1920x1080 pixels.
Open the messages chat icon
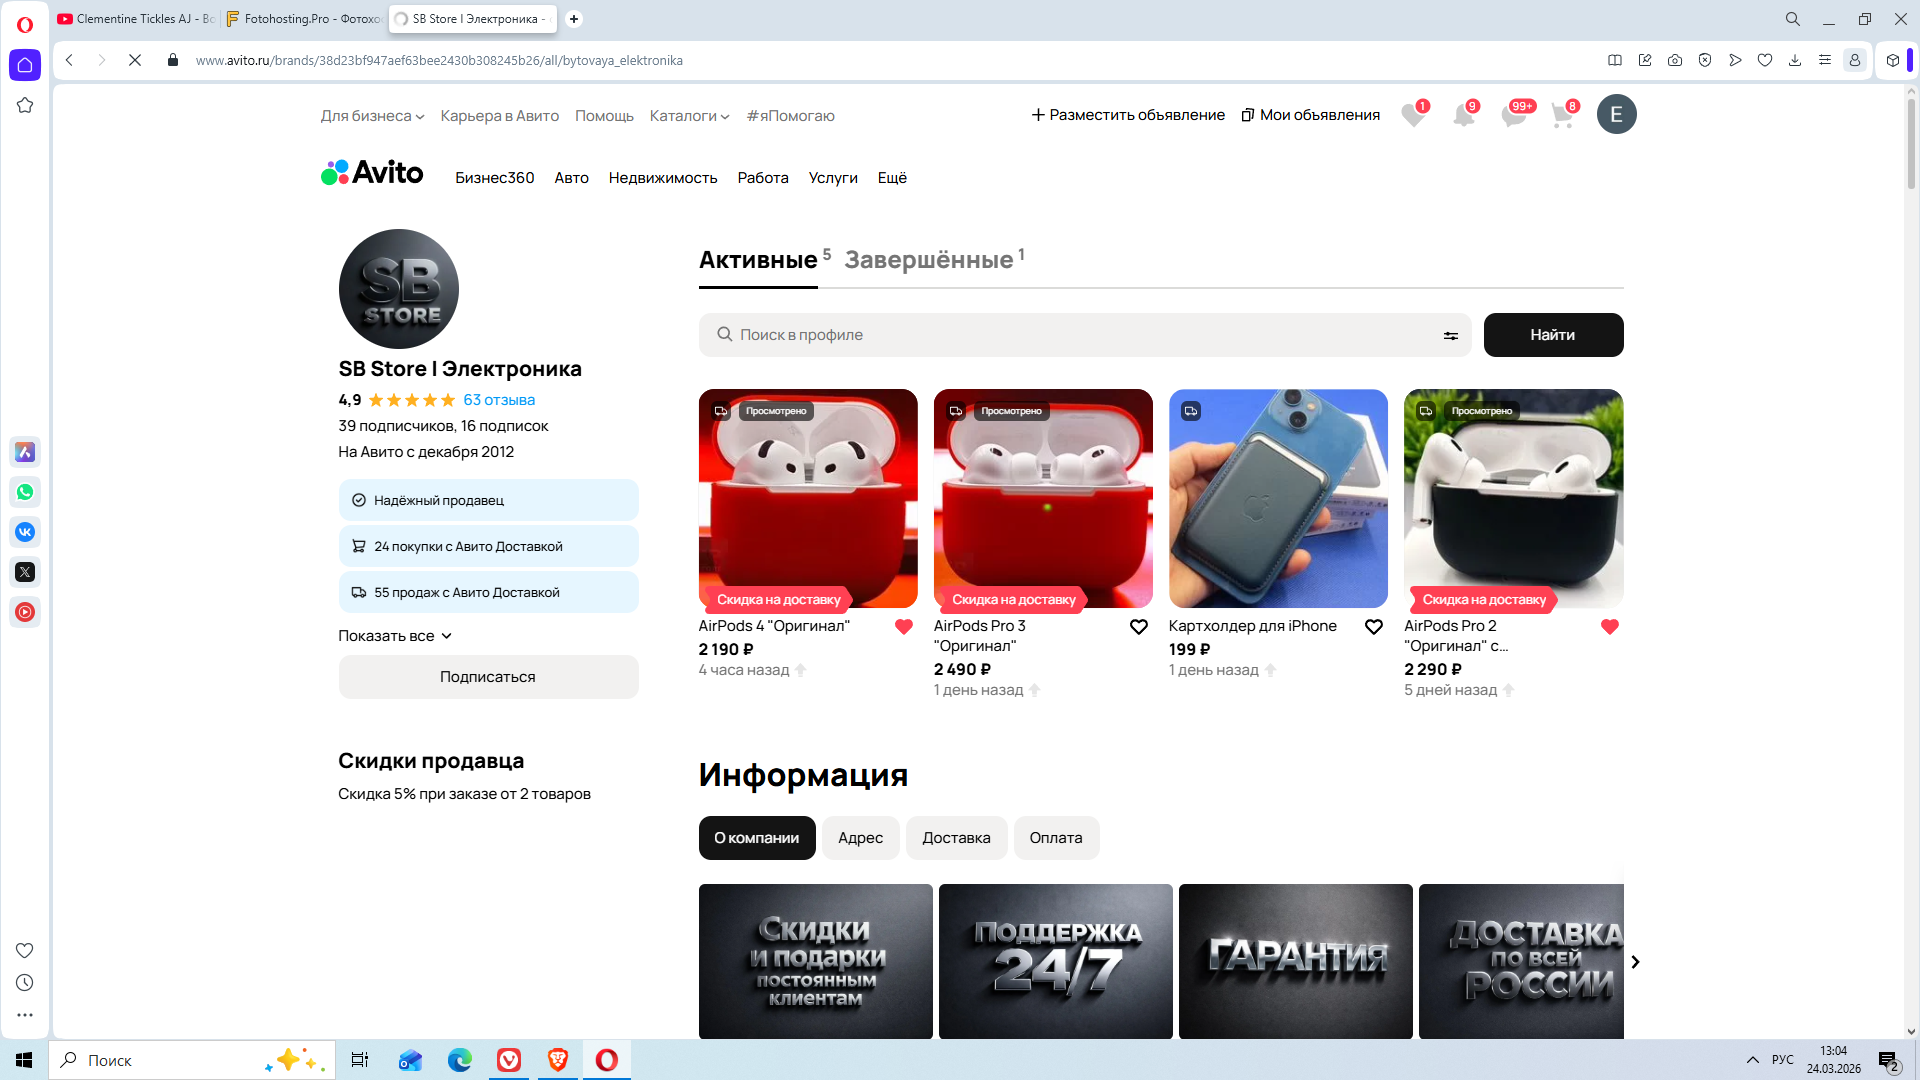click(x=1513, y=116)
